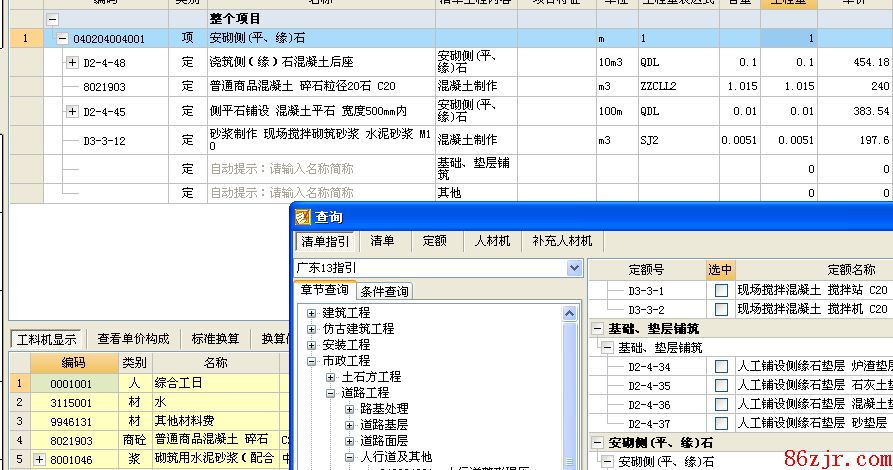Screen dimensions: 893x470
Task: Collapse the 基础、垫层铺筑 group header
Action: pyautogui.click(x=597, y=328)
